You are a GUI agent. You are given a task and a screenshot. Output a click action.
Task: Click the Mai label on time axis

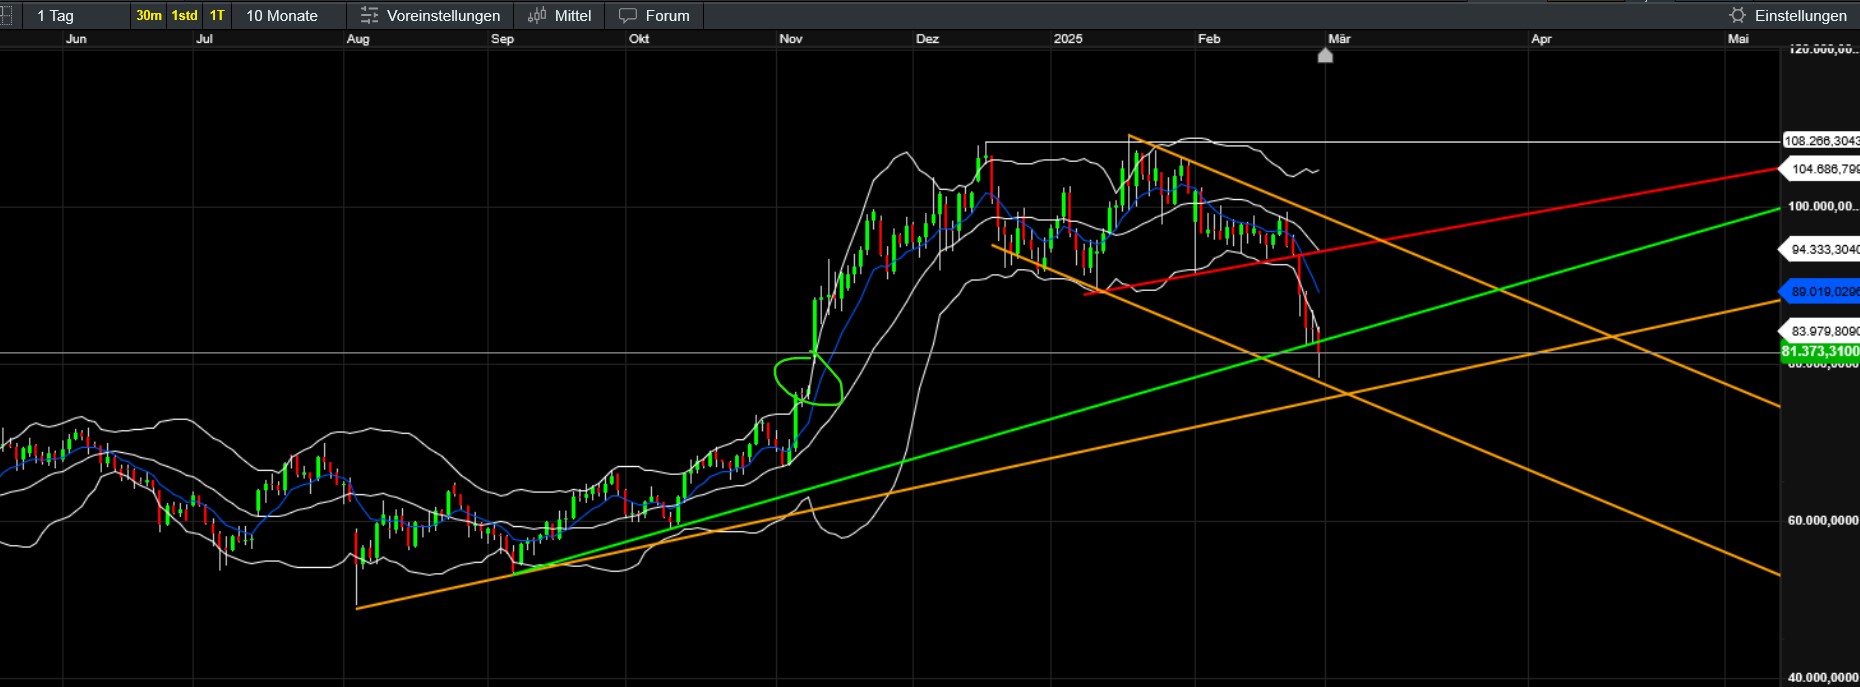pyautogui.click(x=1738, y=39)
